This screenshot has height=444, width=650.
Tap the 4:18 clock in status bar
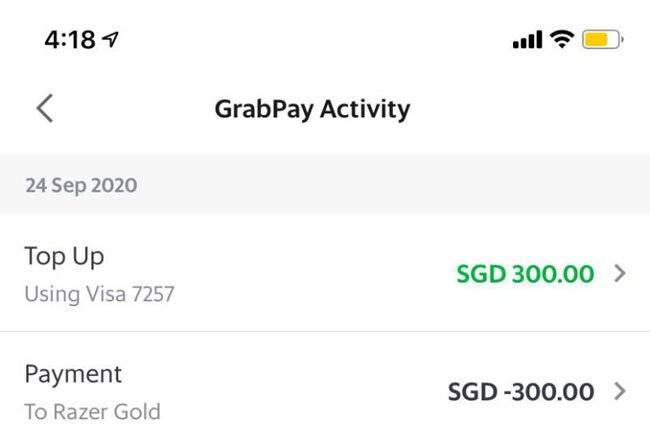pos(69,40)
